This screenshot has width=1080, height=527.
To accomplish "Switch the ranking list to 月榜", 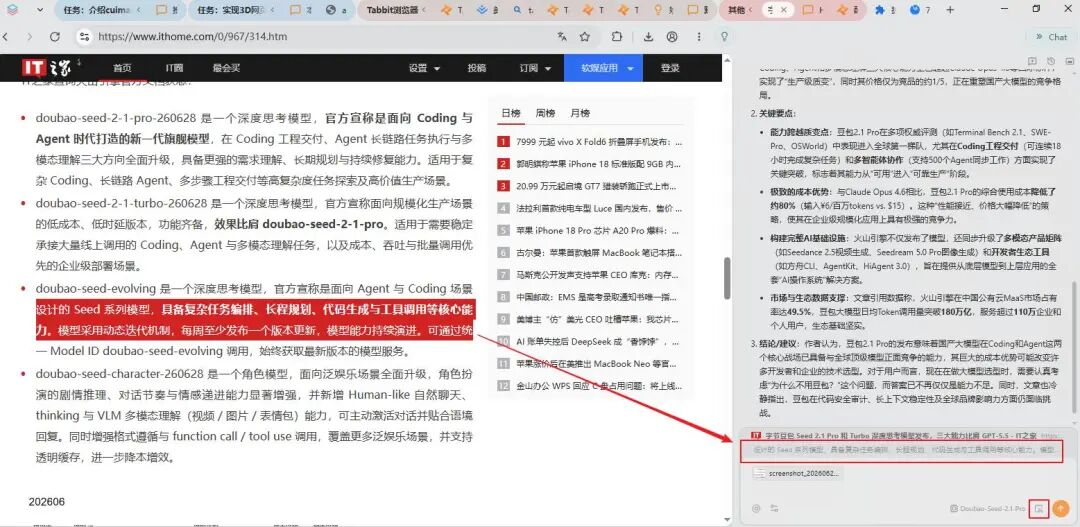I will click(580, 113).
